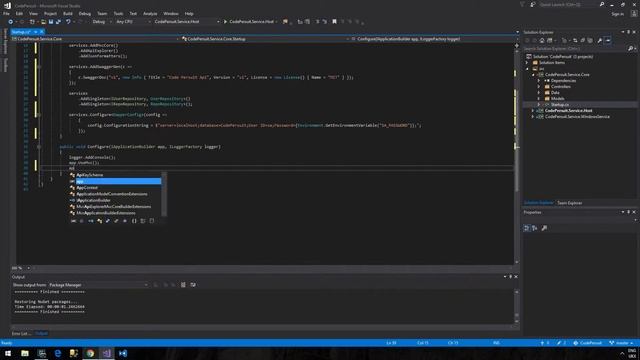
Task: Toggle the class filter in IntelliSense popup
Action: [x=99, y=221]
